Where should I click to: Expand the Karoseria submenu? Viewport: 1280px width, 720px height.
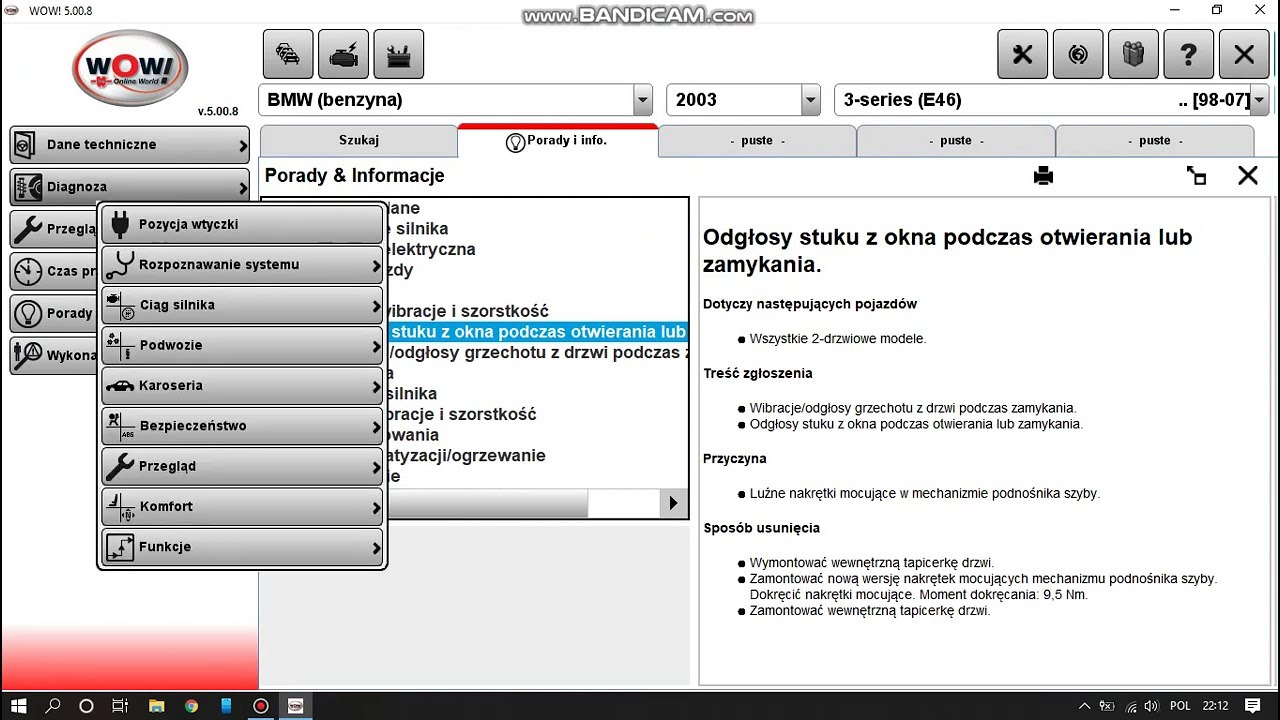pos(242,385)
